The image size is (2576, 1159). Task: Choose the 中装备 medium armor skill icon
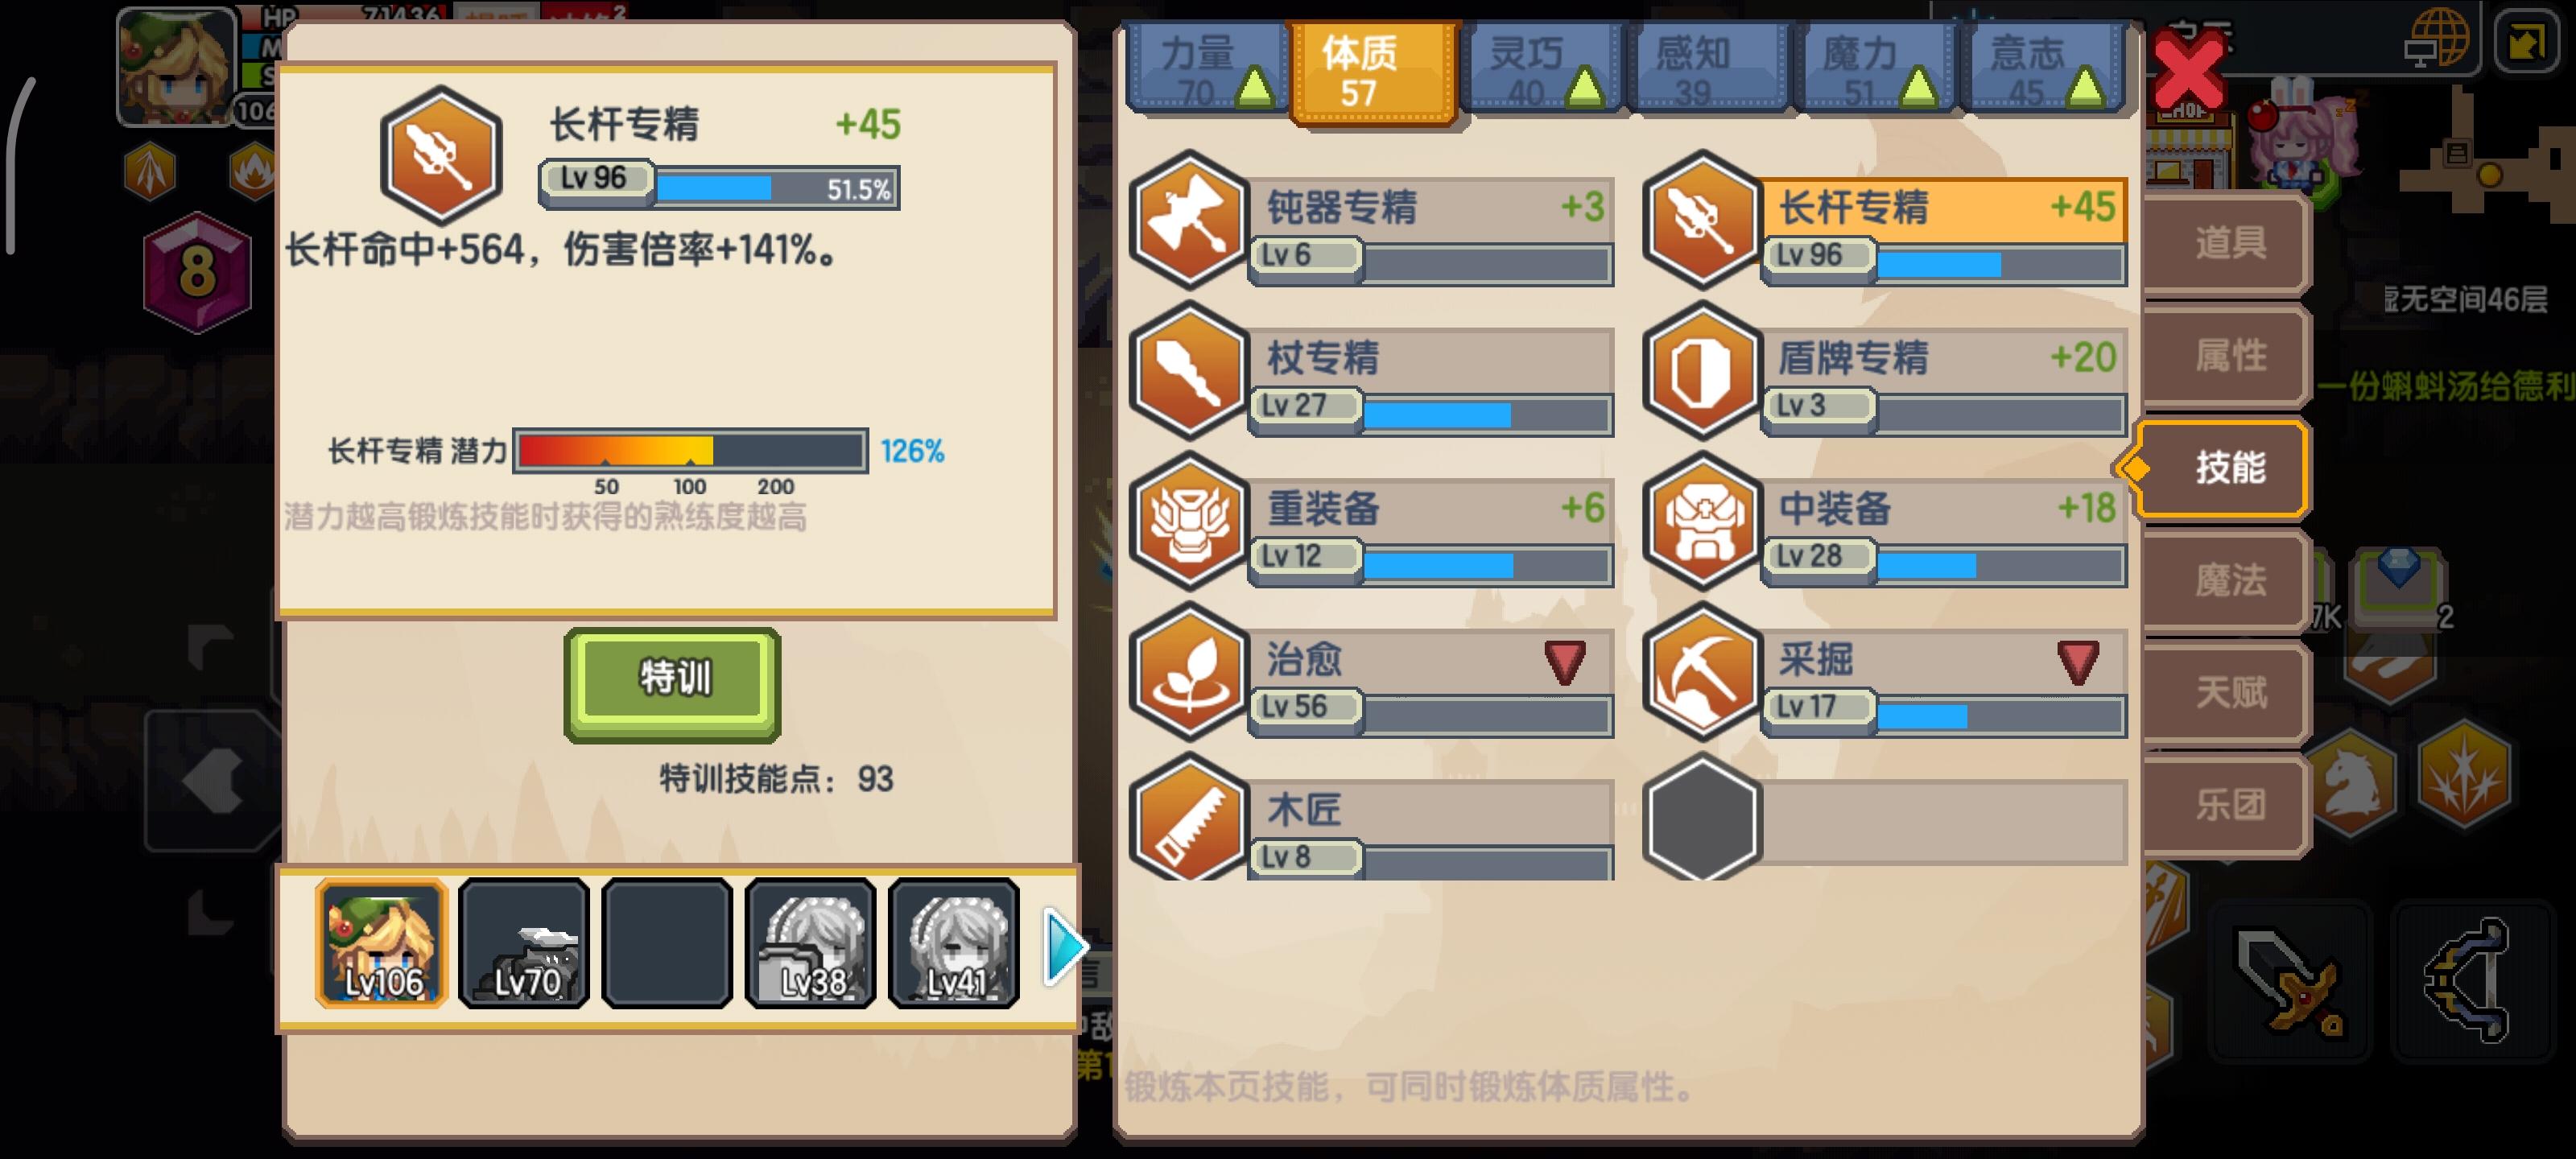(x=1702, y=521)
